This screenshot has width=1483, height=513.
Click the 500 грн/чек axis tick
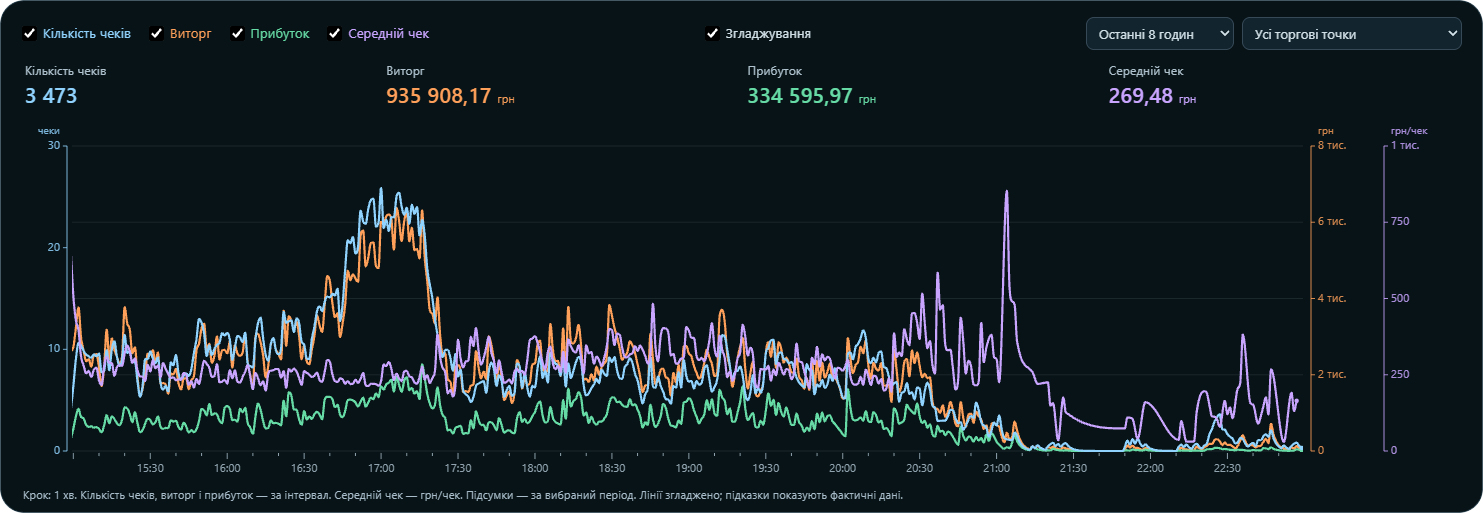pyautogui.click(x=1400, y=298)
